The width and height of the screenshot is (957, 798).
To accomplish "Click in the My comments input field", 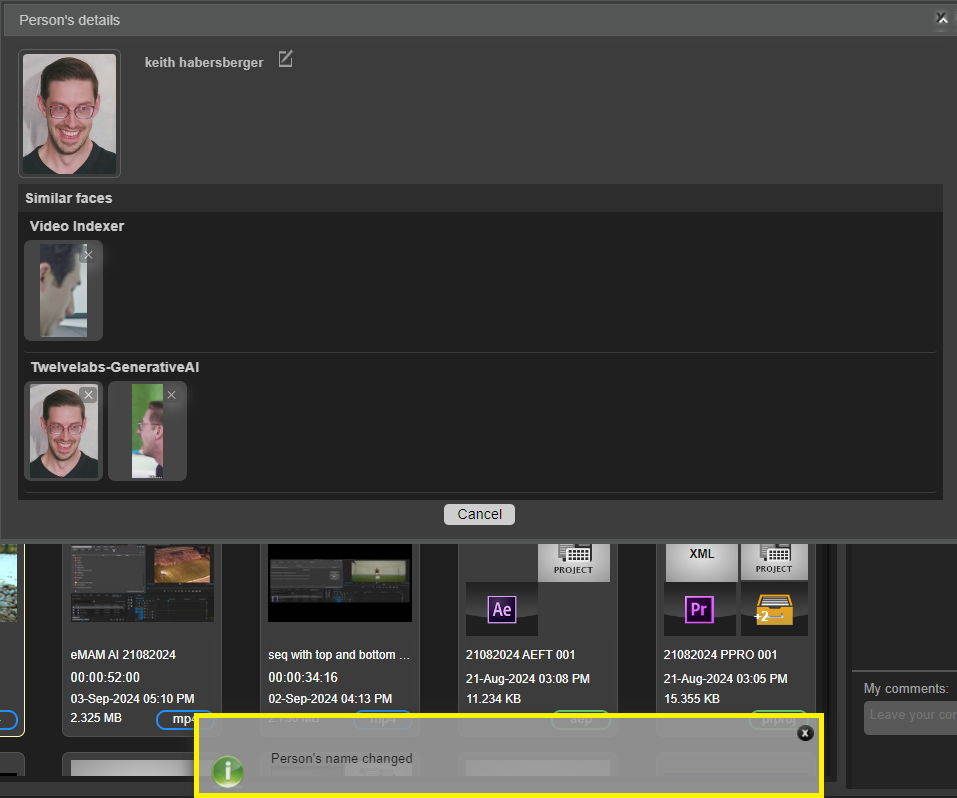I will (910, 717).
